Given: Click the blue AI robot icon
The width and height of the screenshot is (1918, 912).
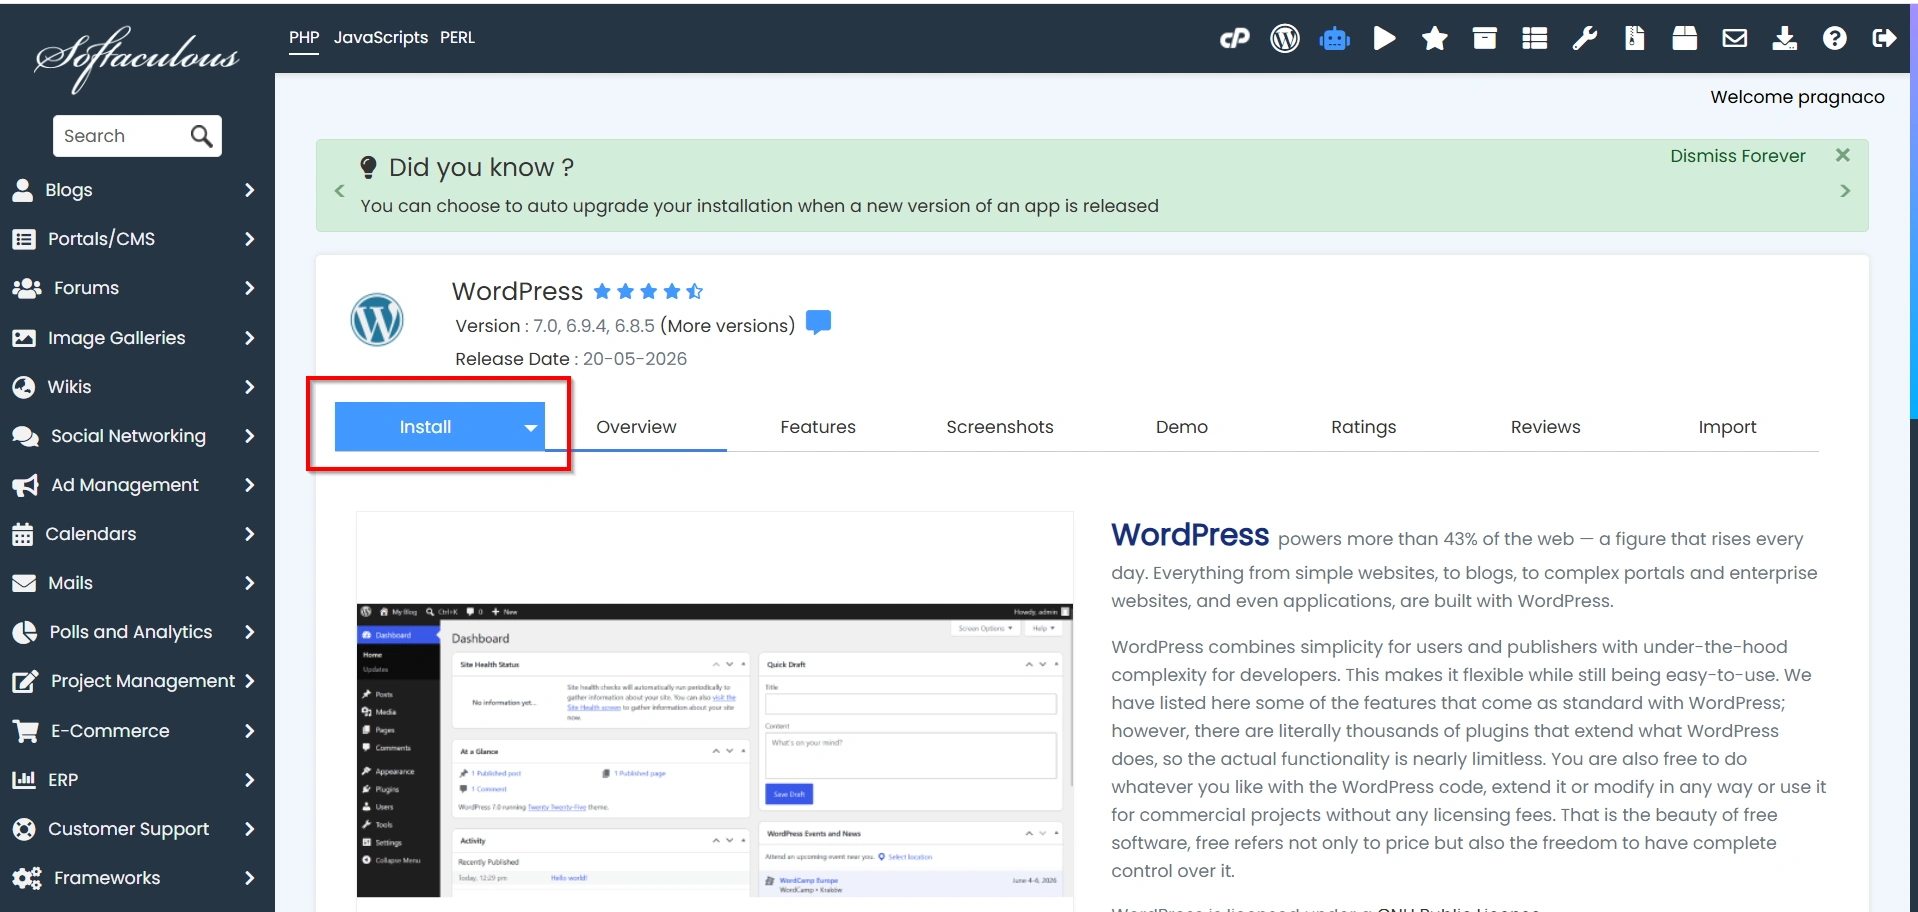Looking at the screenshot, I should pos(1335,39).
